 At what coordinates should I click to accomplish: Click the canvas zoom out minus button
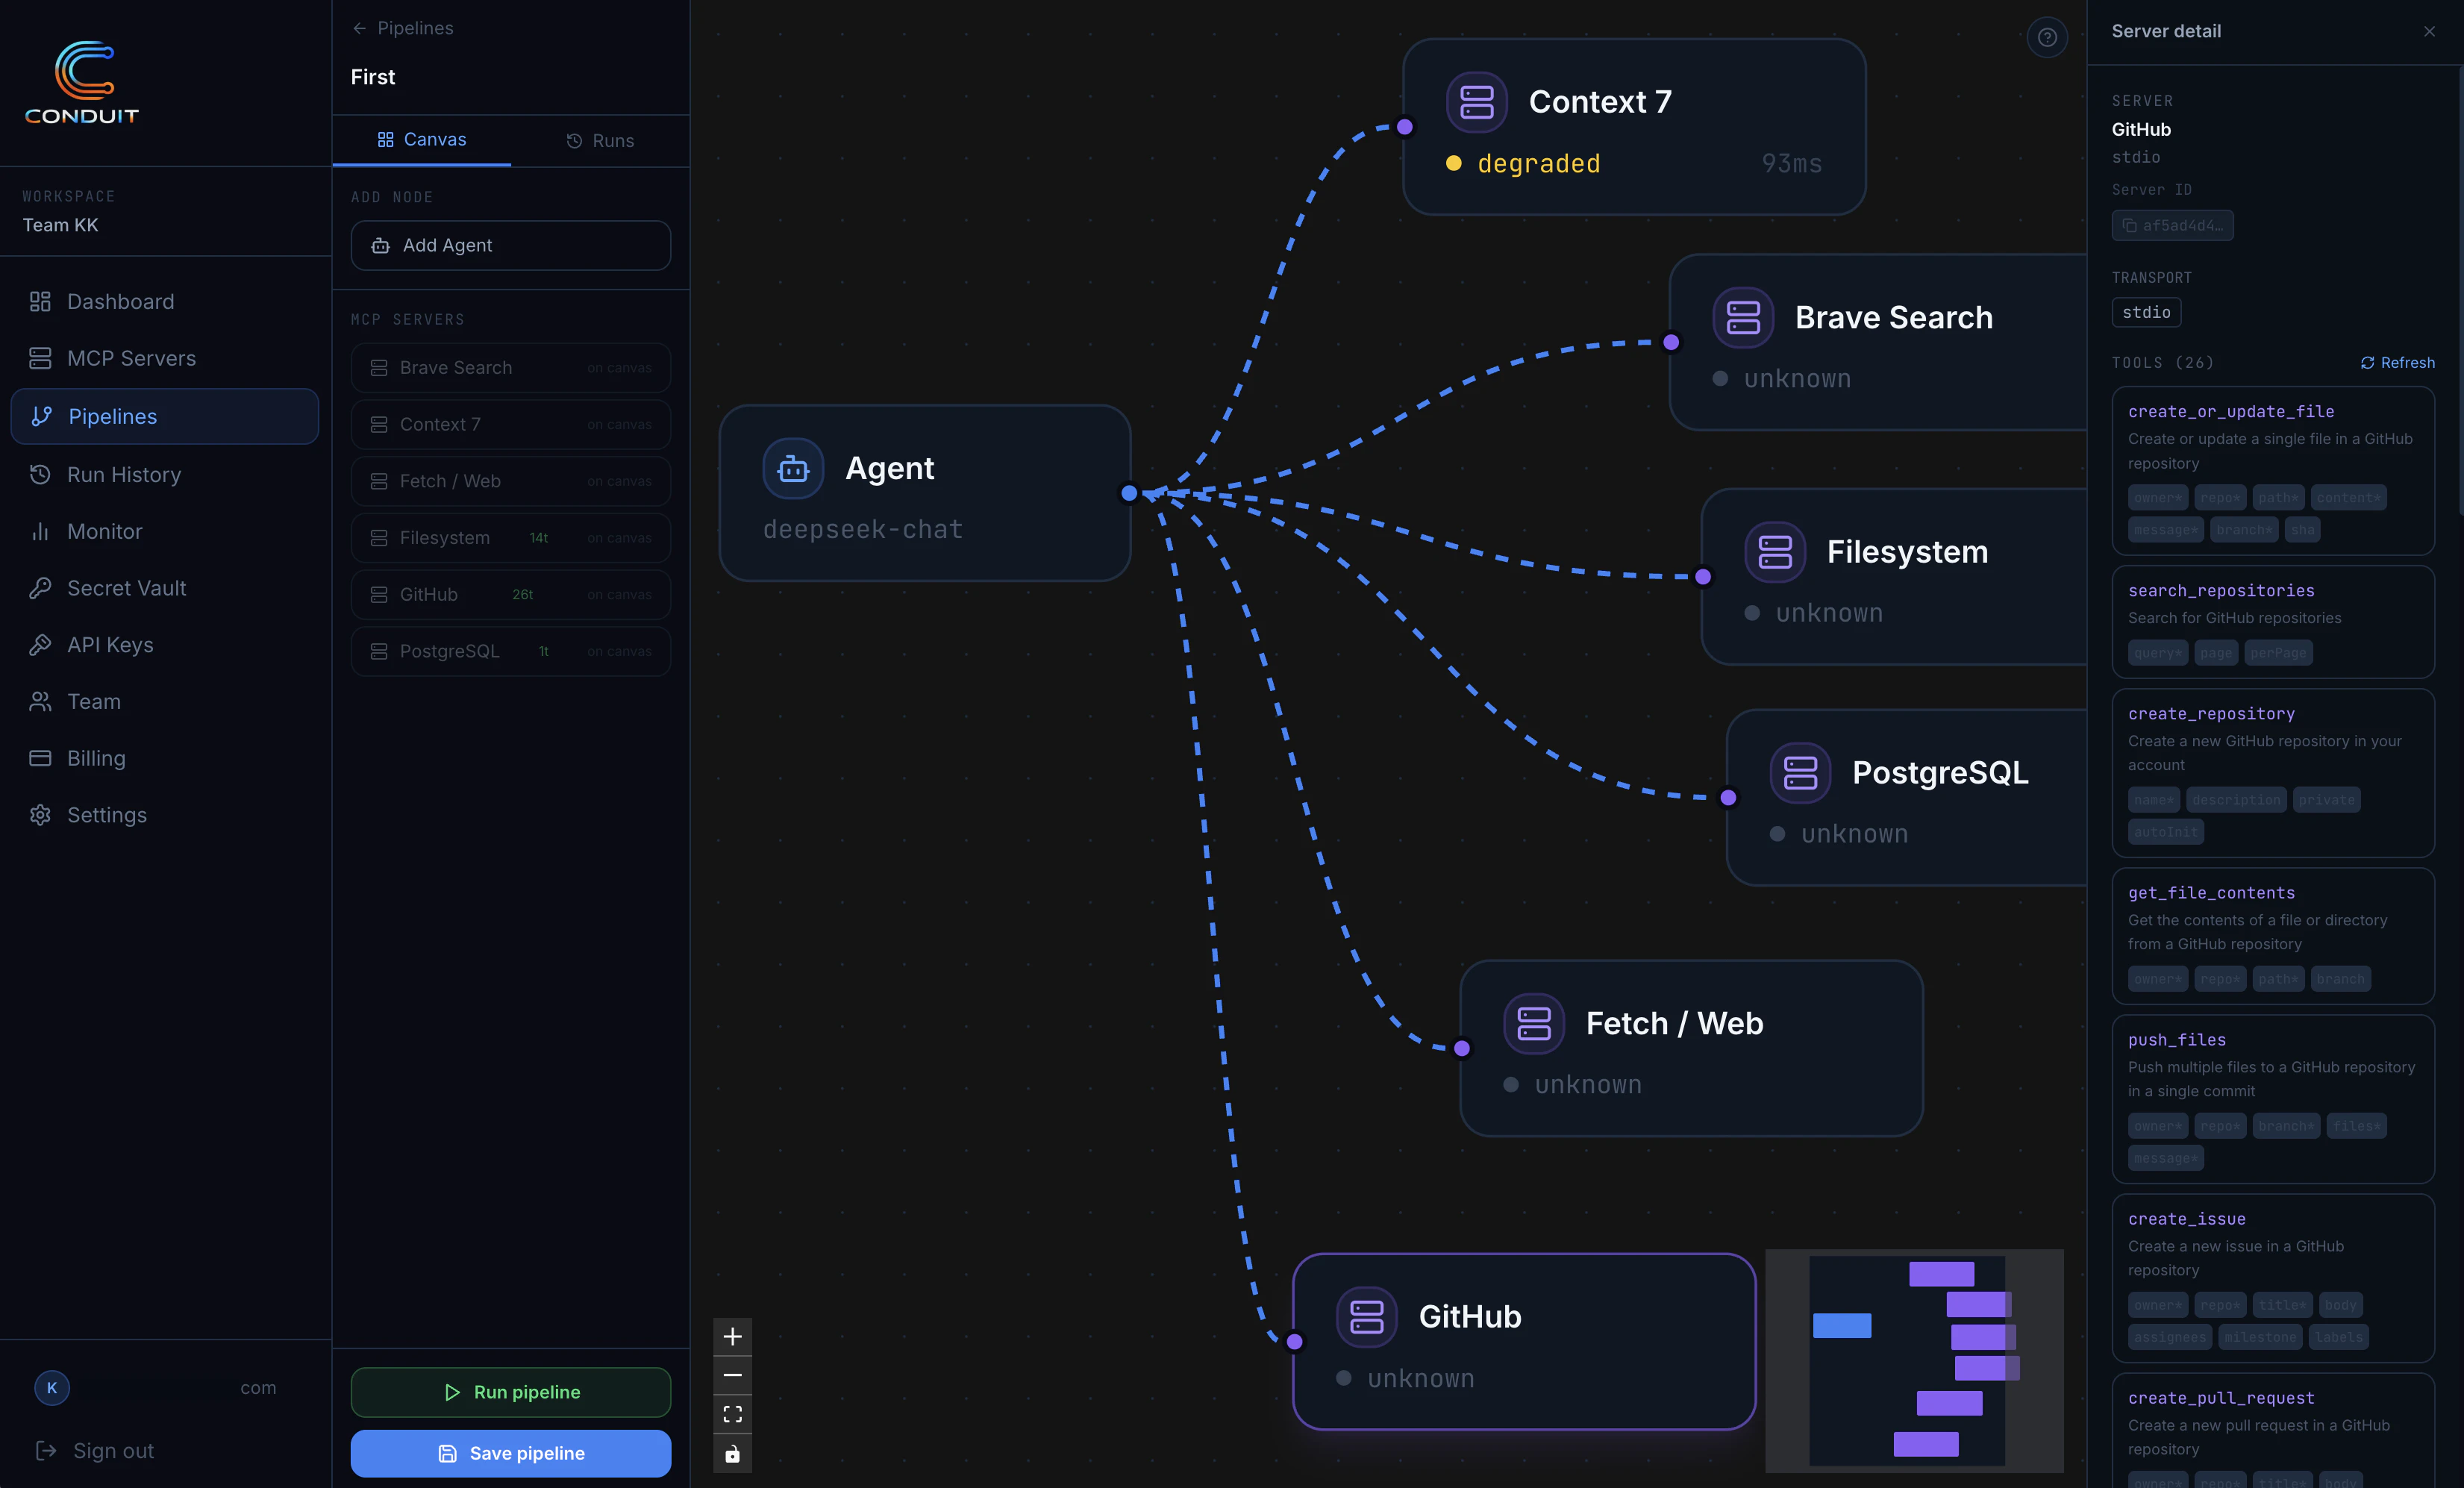pos(732,1375)
